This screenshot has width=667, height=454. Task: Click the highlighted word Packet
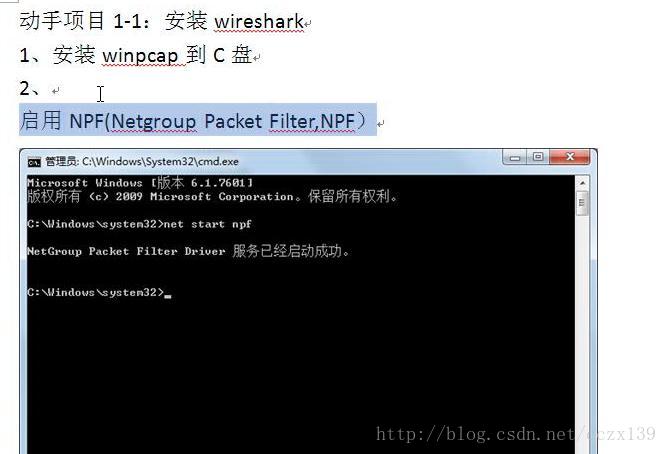click(233, 121)
